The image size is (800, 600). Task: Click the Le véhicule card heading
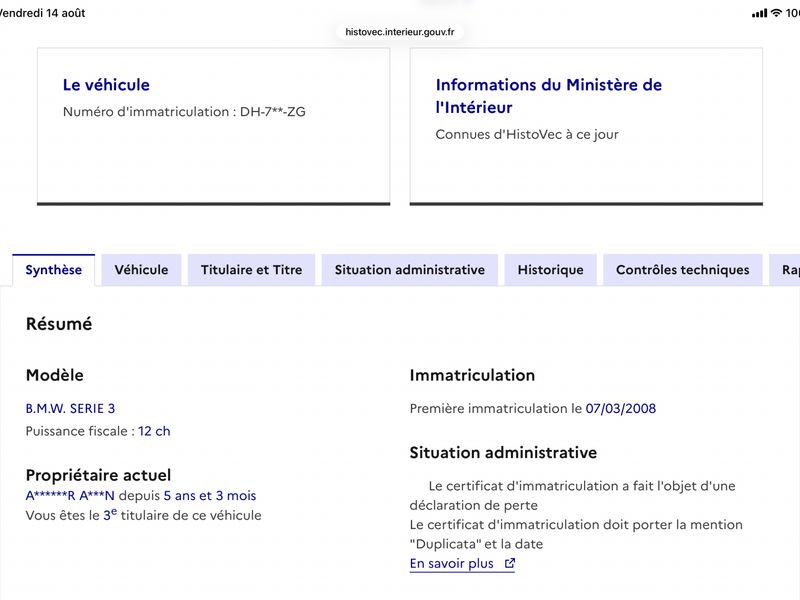(x=106, y=85)
